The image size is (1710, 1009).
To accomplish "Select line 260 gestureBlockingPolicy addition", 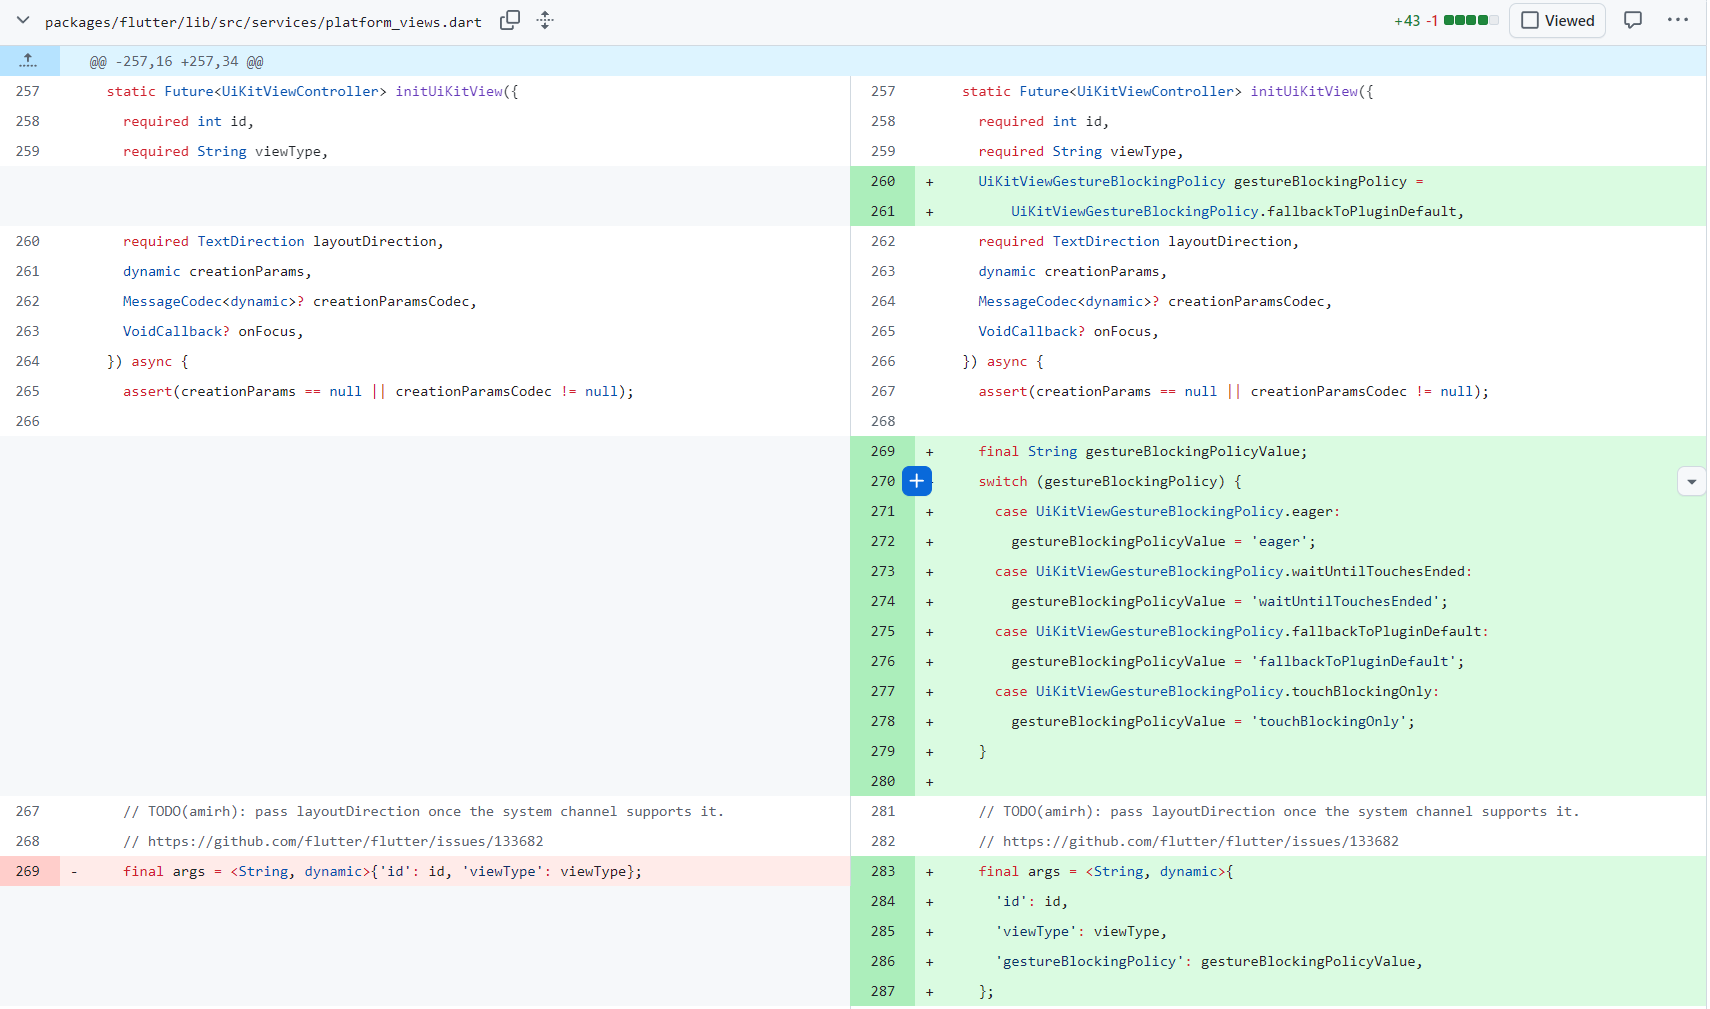I will pos(1200,181).
